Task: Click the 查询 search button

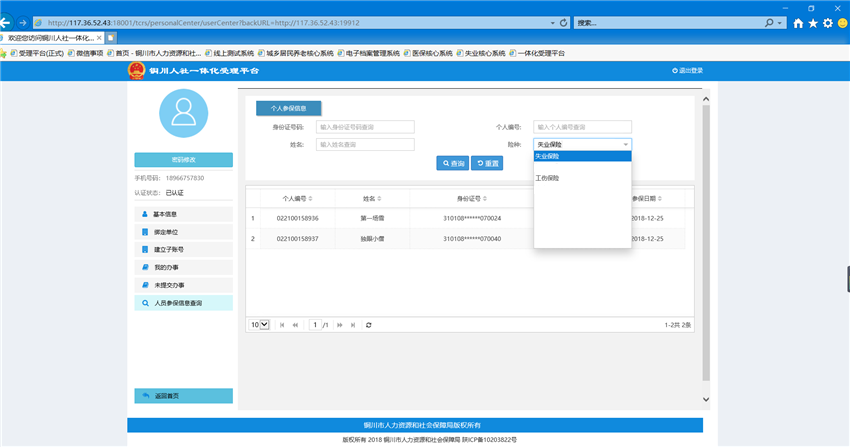Action: pyautogui.click(x=453, y=163)
